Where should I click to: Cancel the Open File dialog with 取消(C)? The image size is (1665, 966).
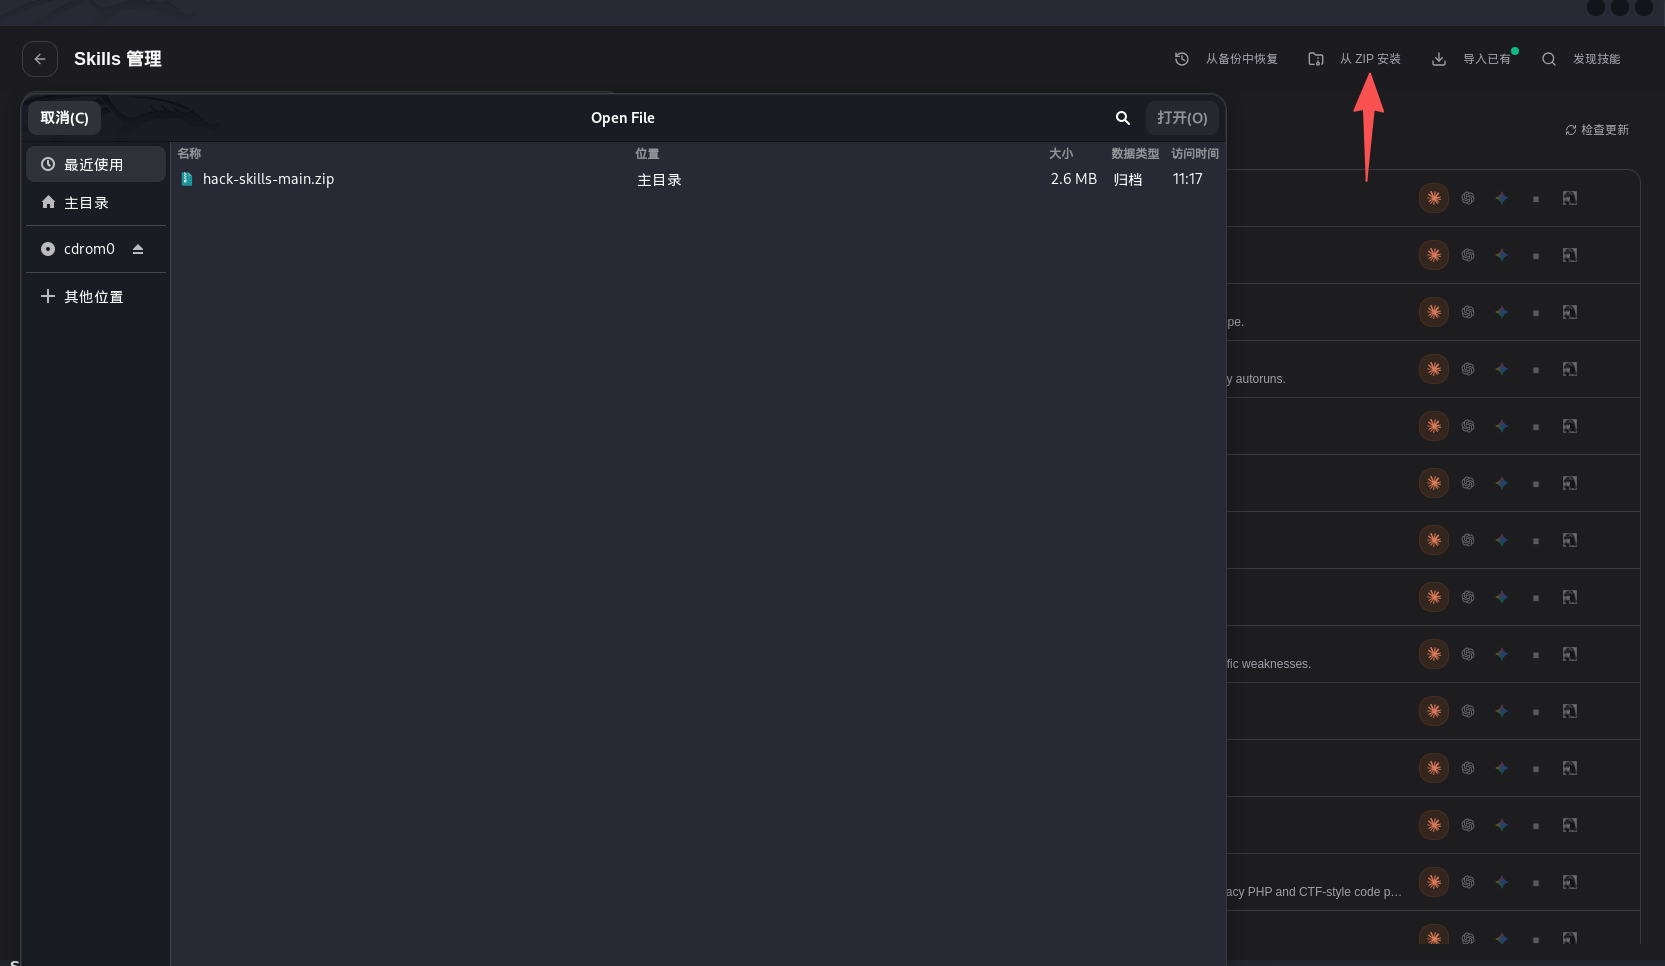[x=64, y=118]
